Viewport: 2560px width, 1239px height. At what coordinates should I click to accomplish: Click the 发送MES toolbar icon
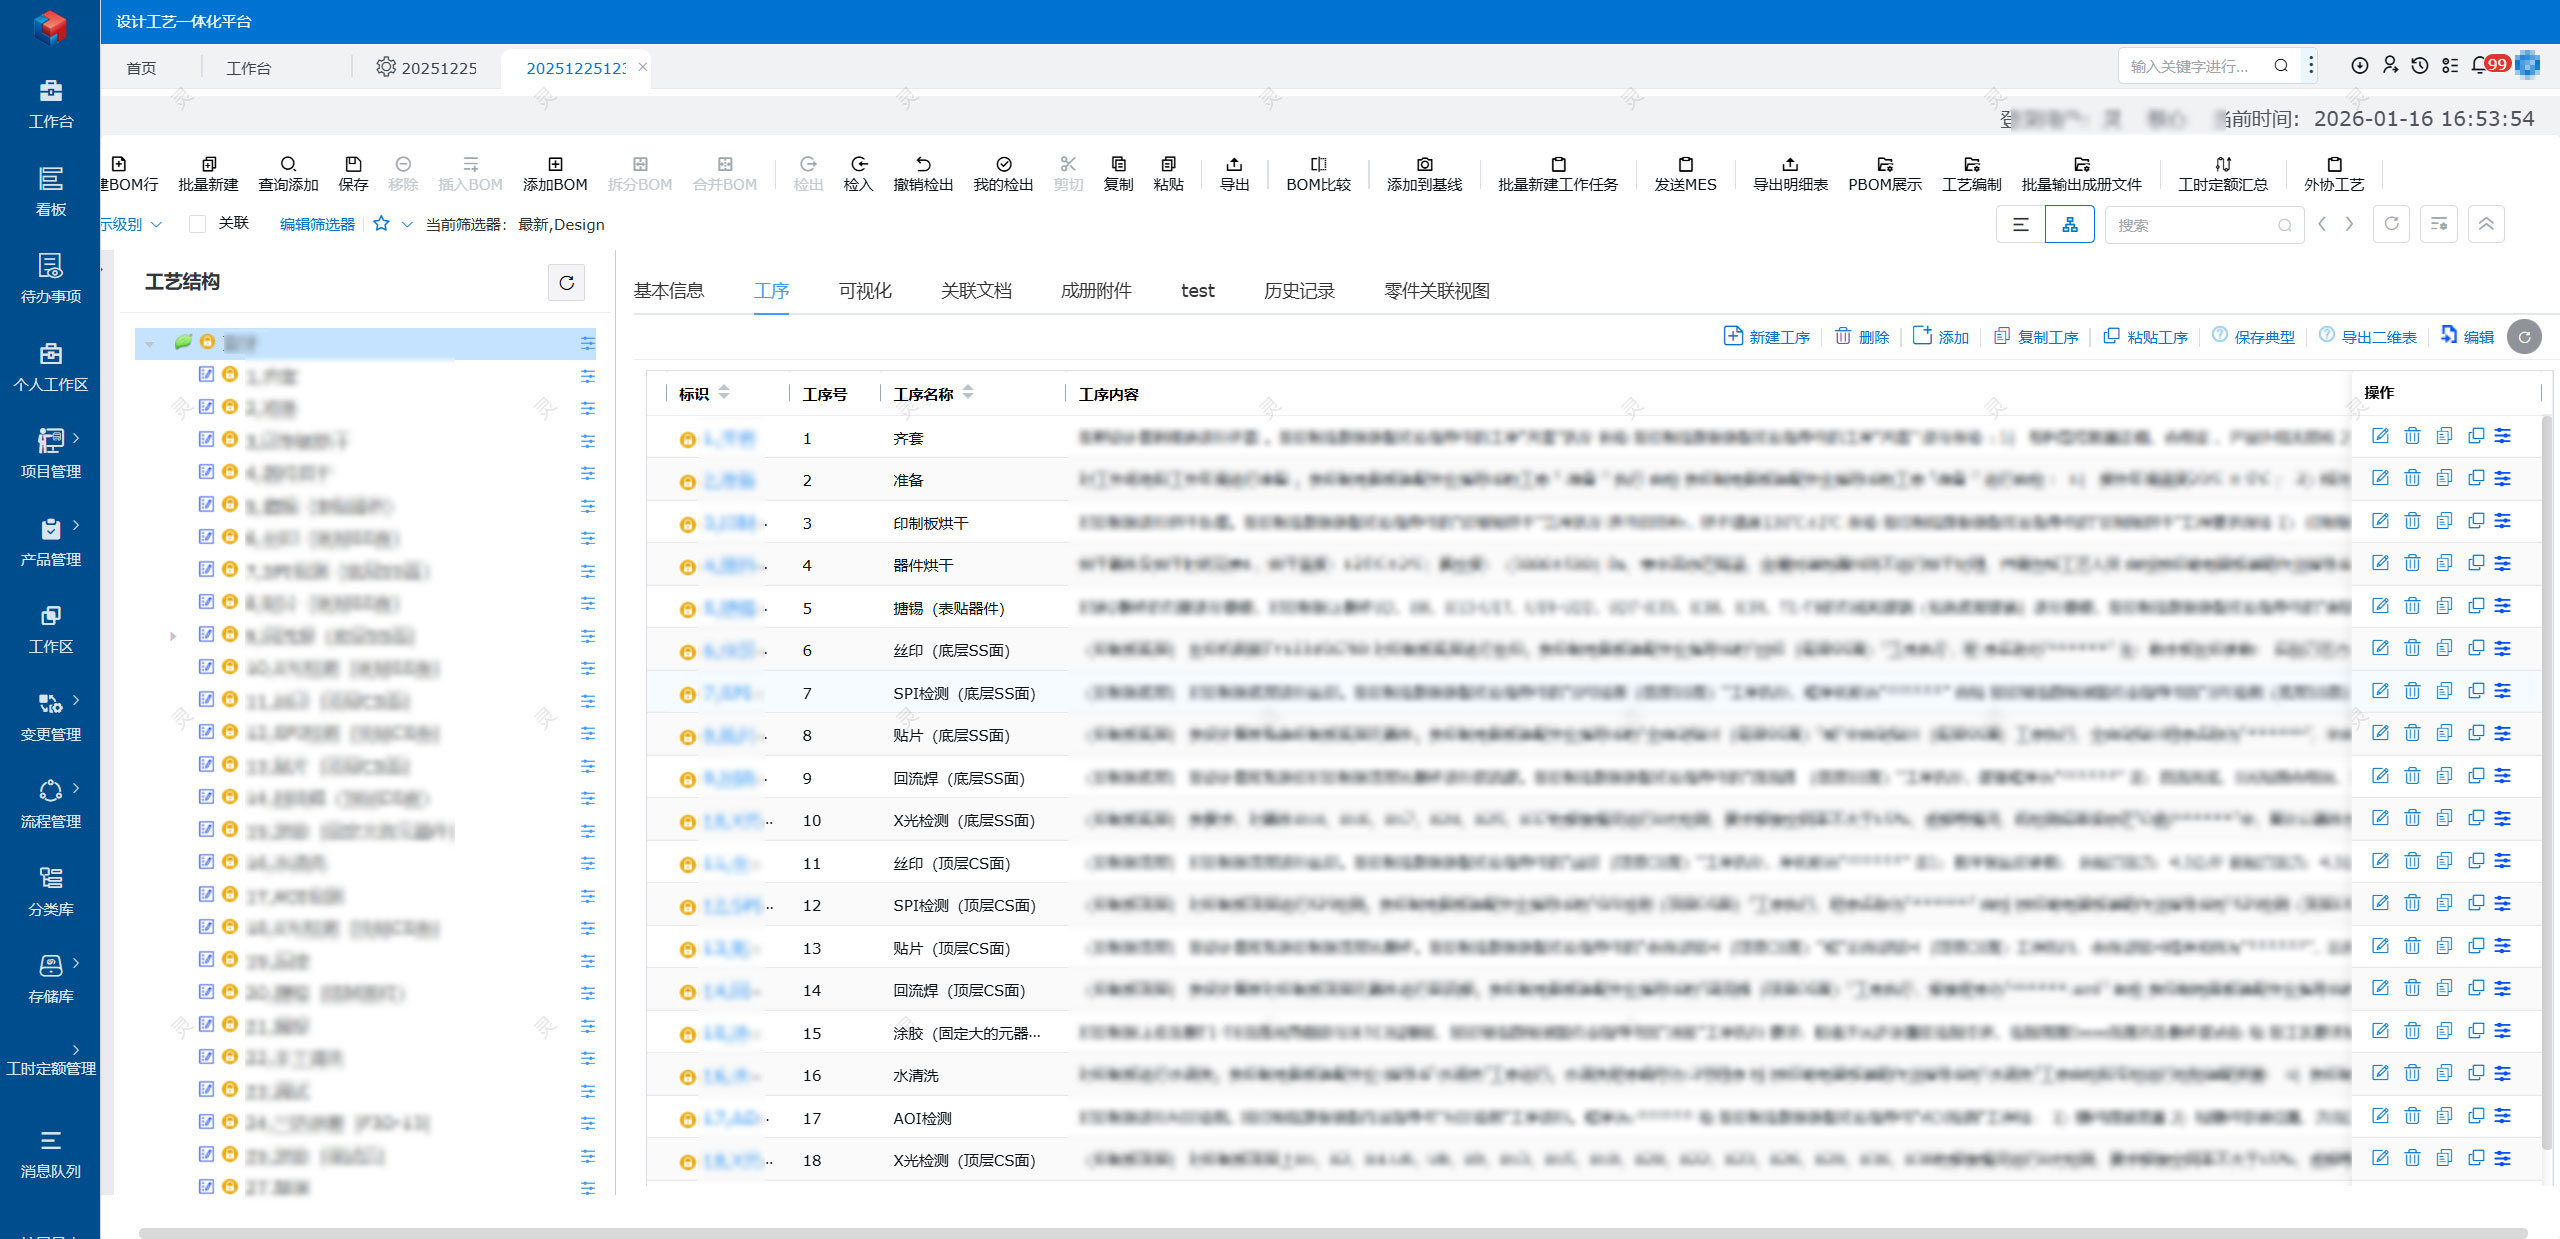[x=1685, y=165]
